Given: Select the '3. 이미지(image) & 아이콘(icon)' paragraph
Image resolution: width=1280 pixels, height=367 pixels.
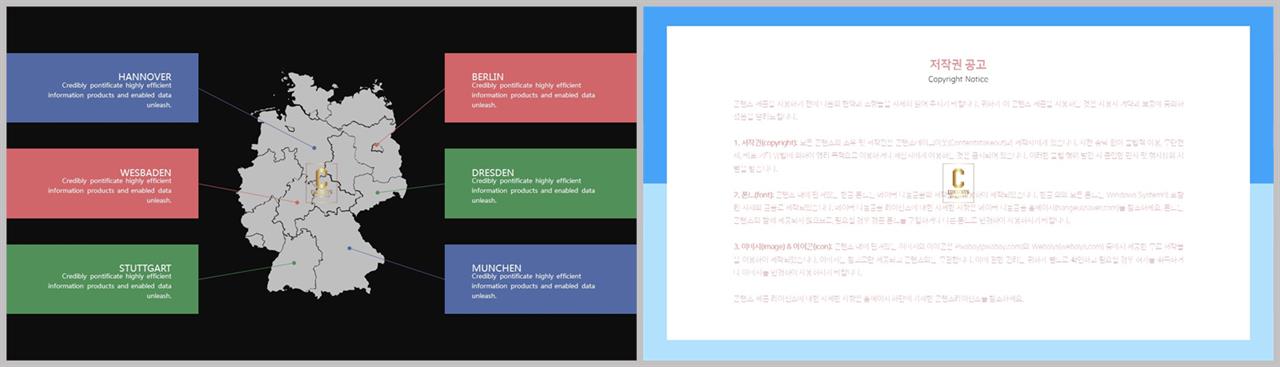Looking at the screenshot, I should [958, 259].
